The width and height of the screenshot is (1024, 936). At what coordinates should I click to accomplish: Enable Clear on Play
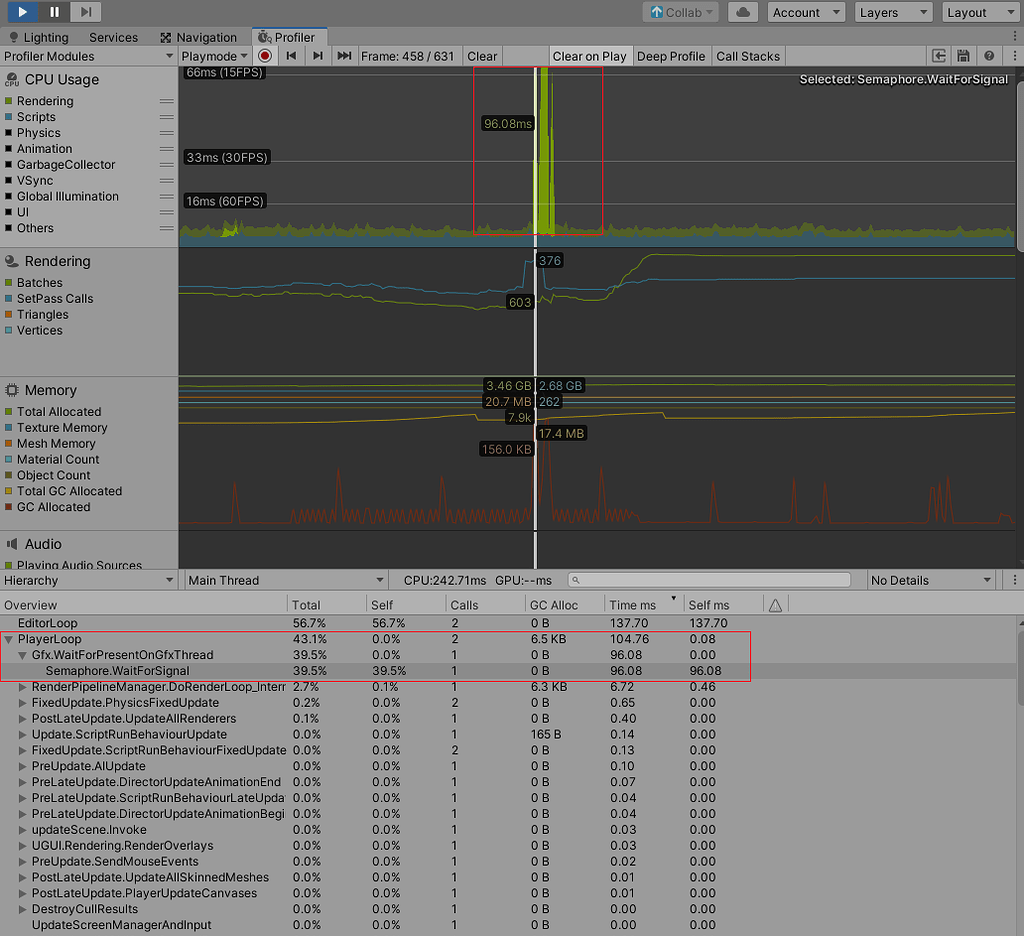(x=589, y=56)
